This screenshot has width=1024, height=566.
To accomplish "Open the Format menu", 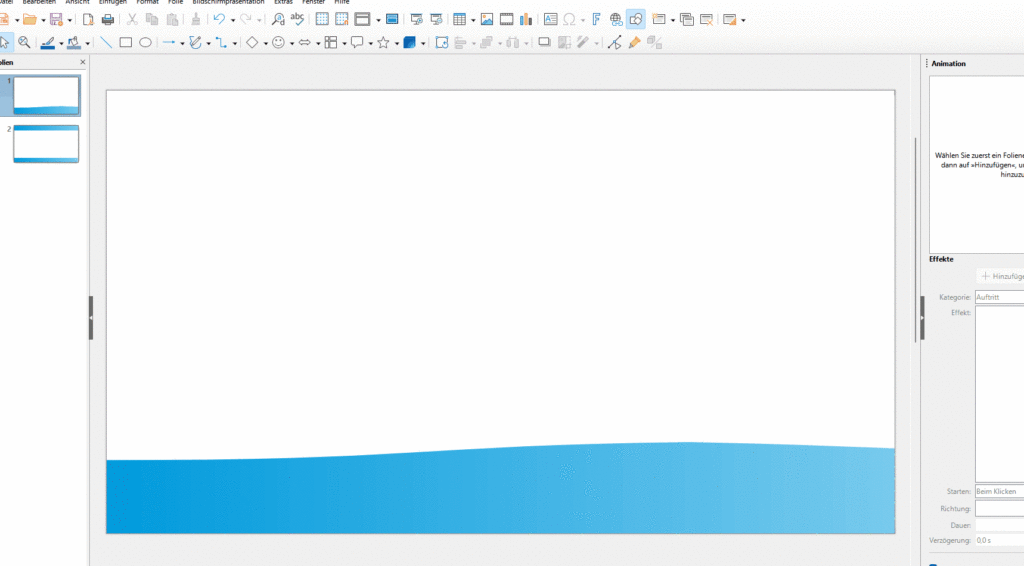I will (x=147, y=3).
